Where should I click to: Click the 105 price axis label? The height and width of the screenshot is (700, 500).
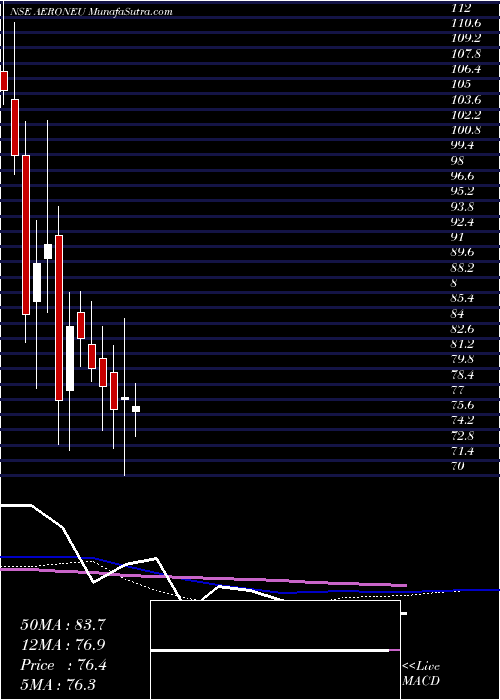click(461, 84)
